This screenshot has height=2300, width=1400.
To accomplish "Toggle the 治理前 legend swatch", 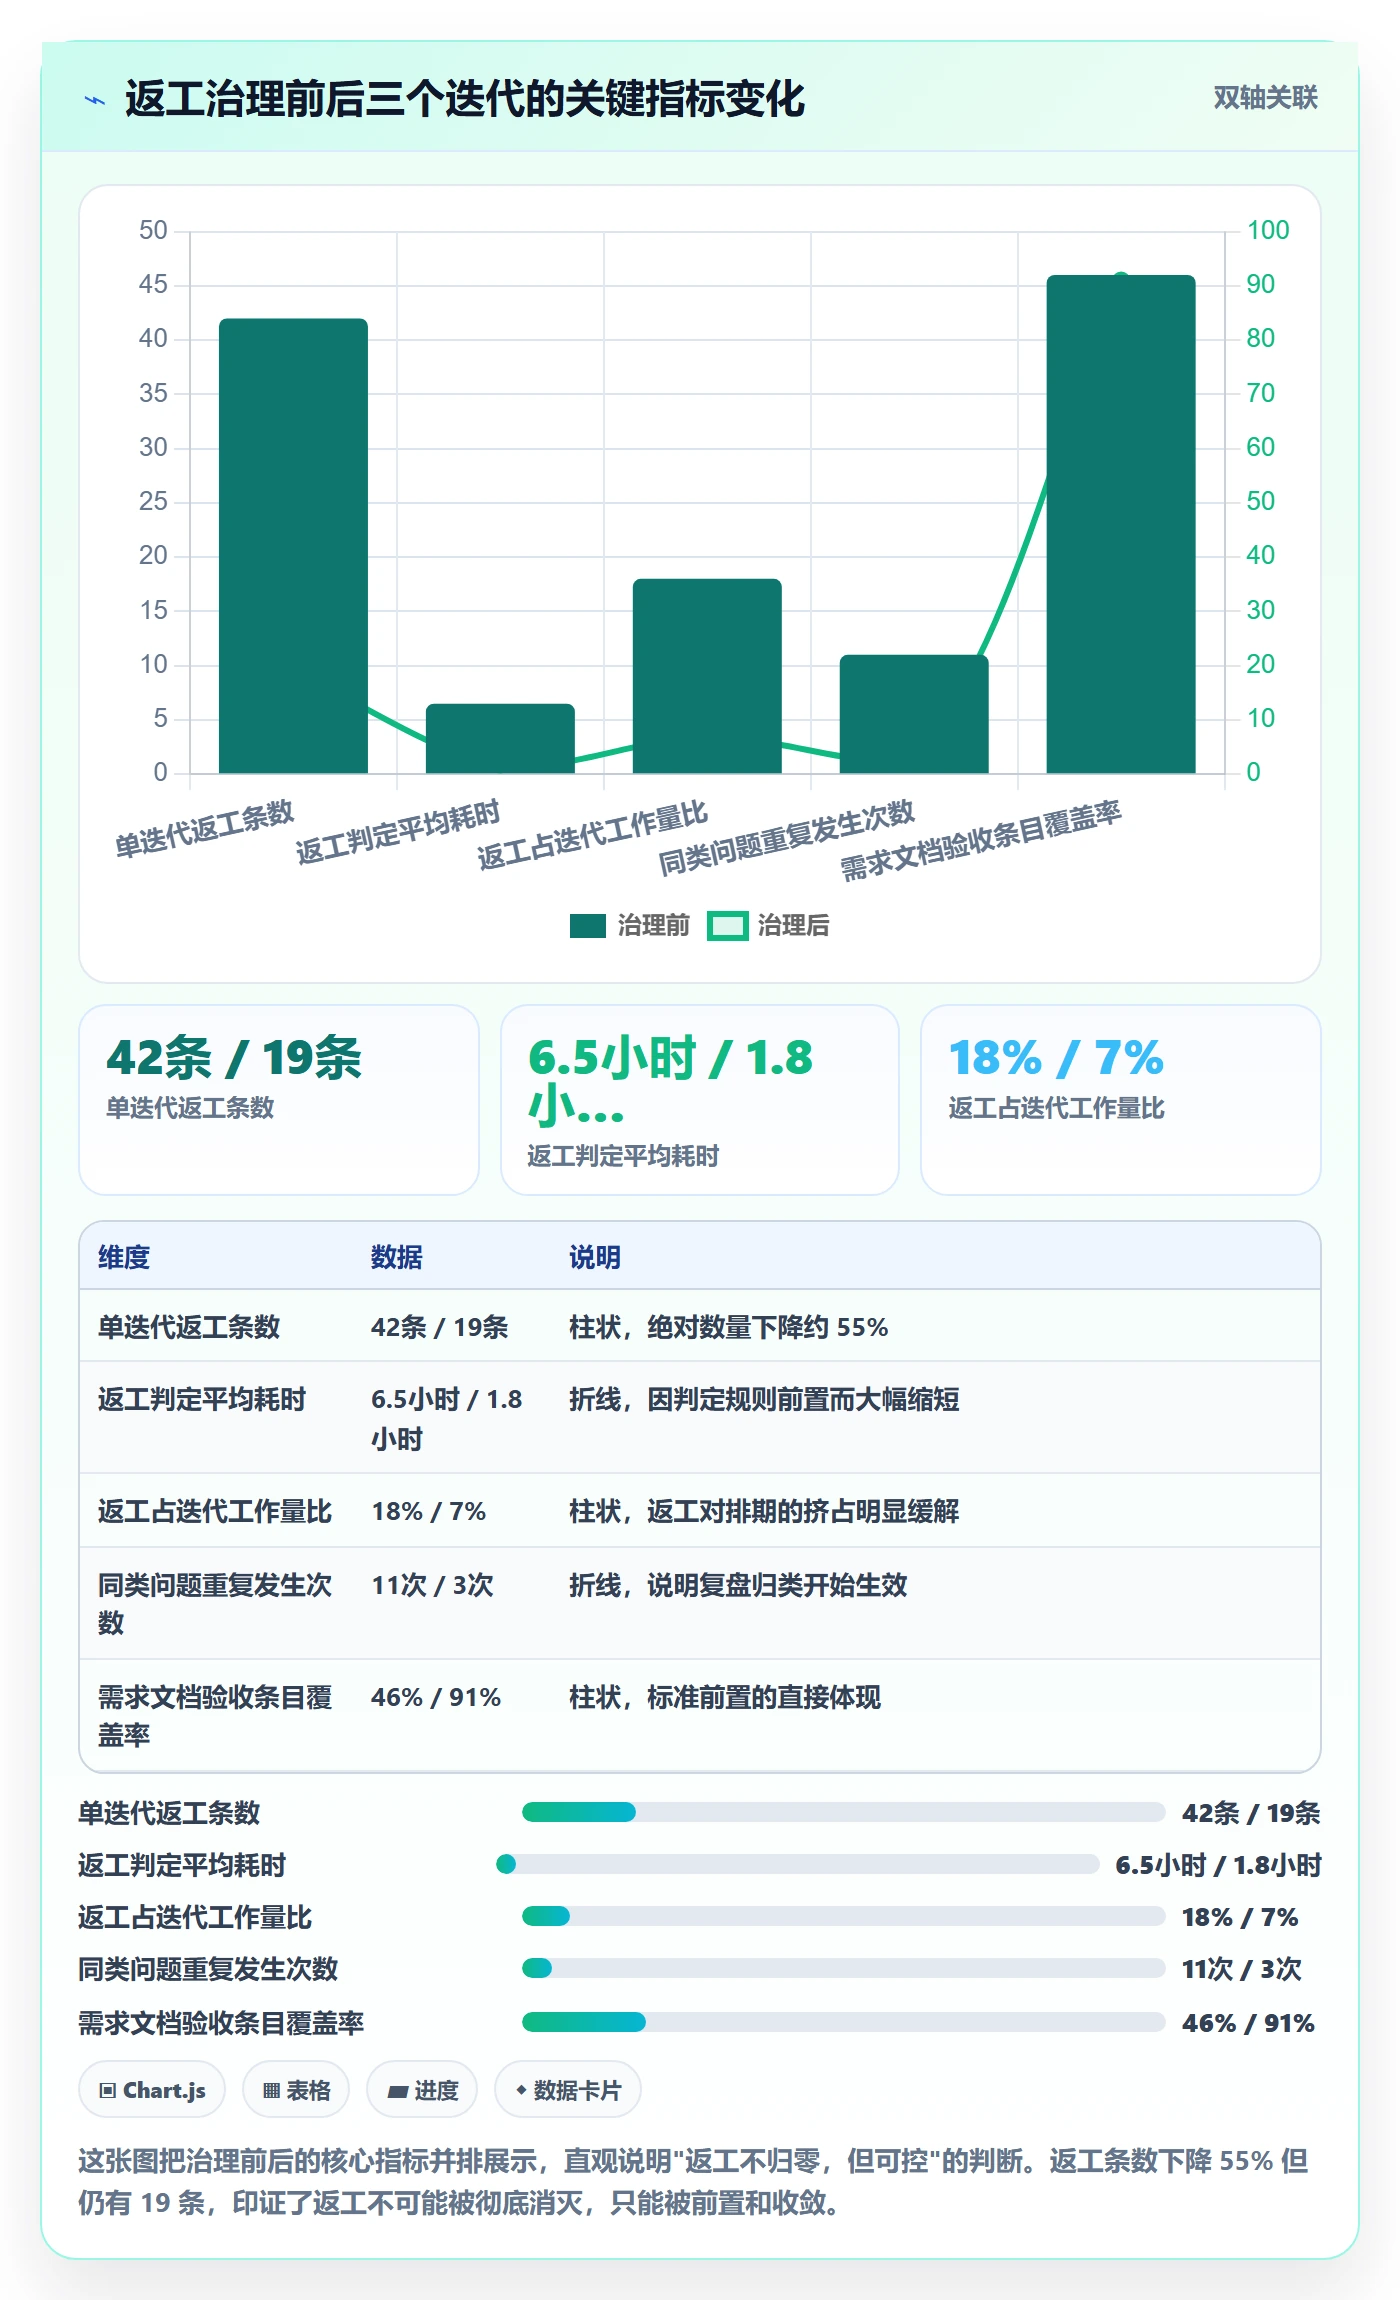I will tap(588, 926).
